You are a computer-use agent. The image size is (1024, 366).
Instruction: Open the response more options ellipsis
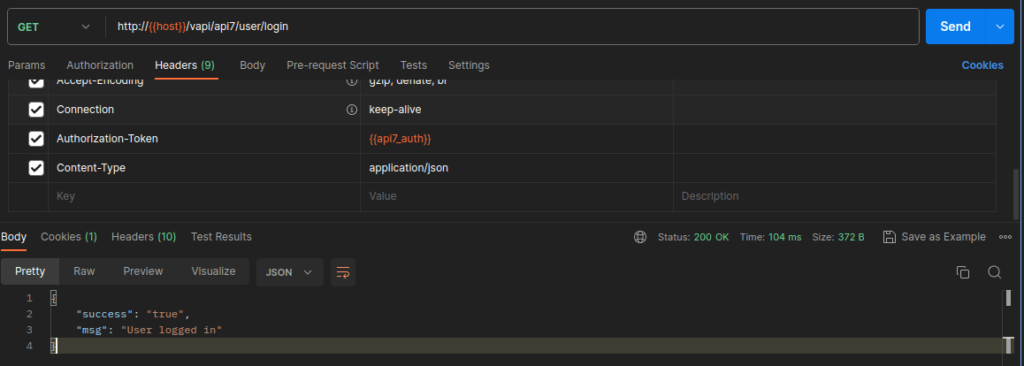1005,237
